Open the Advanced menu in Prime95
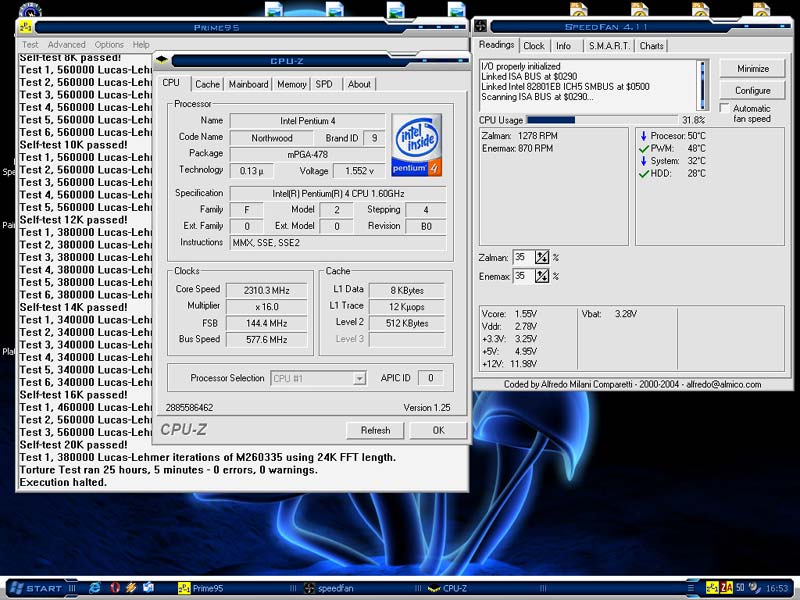800x600 pixels. click(x=66, y=45)
